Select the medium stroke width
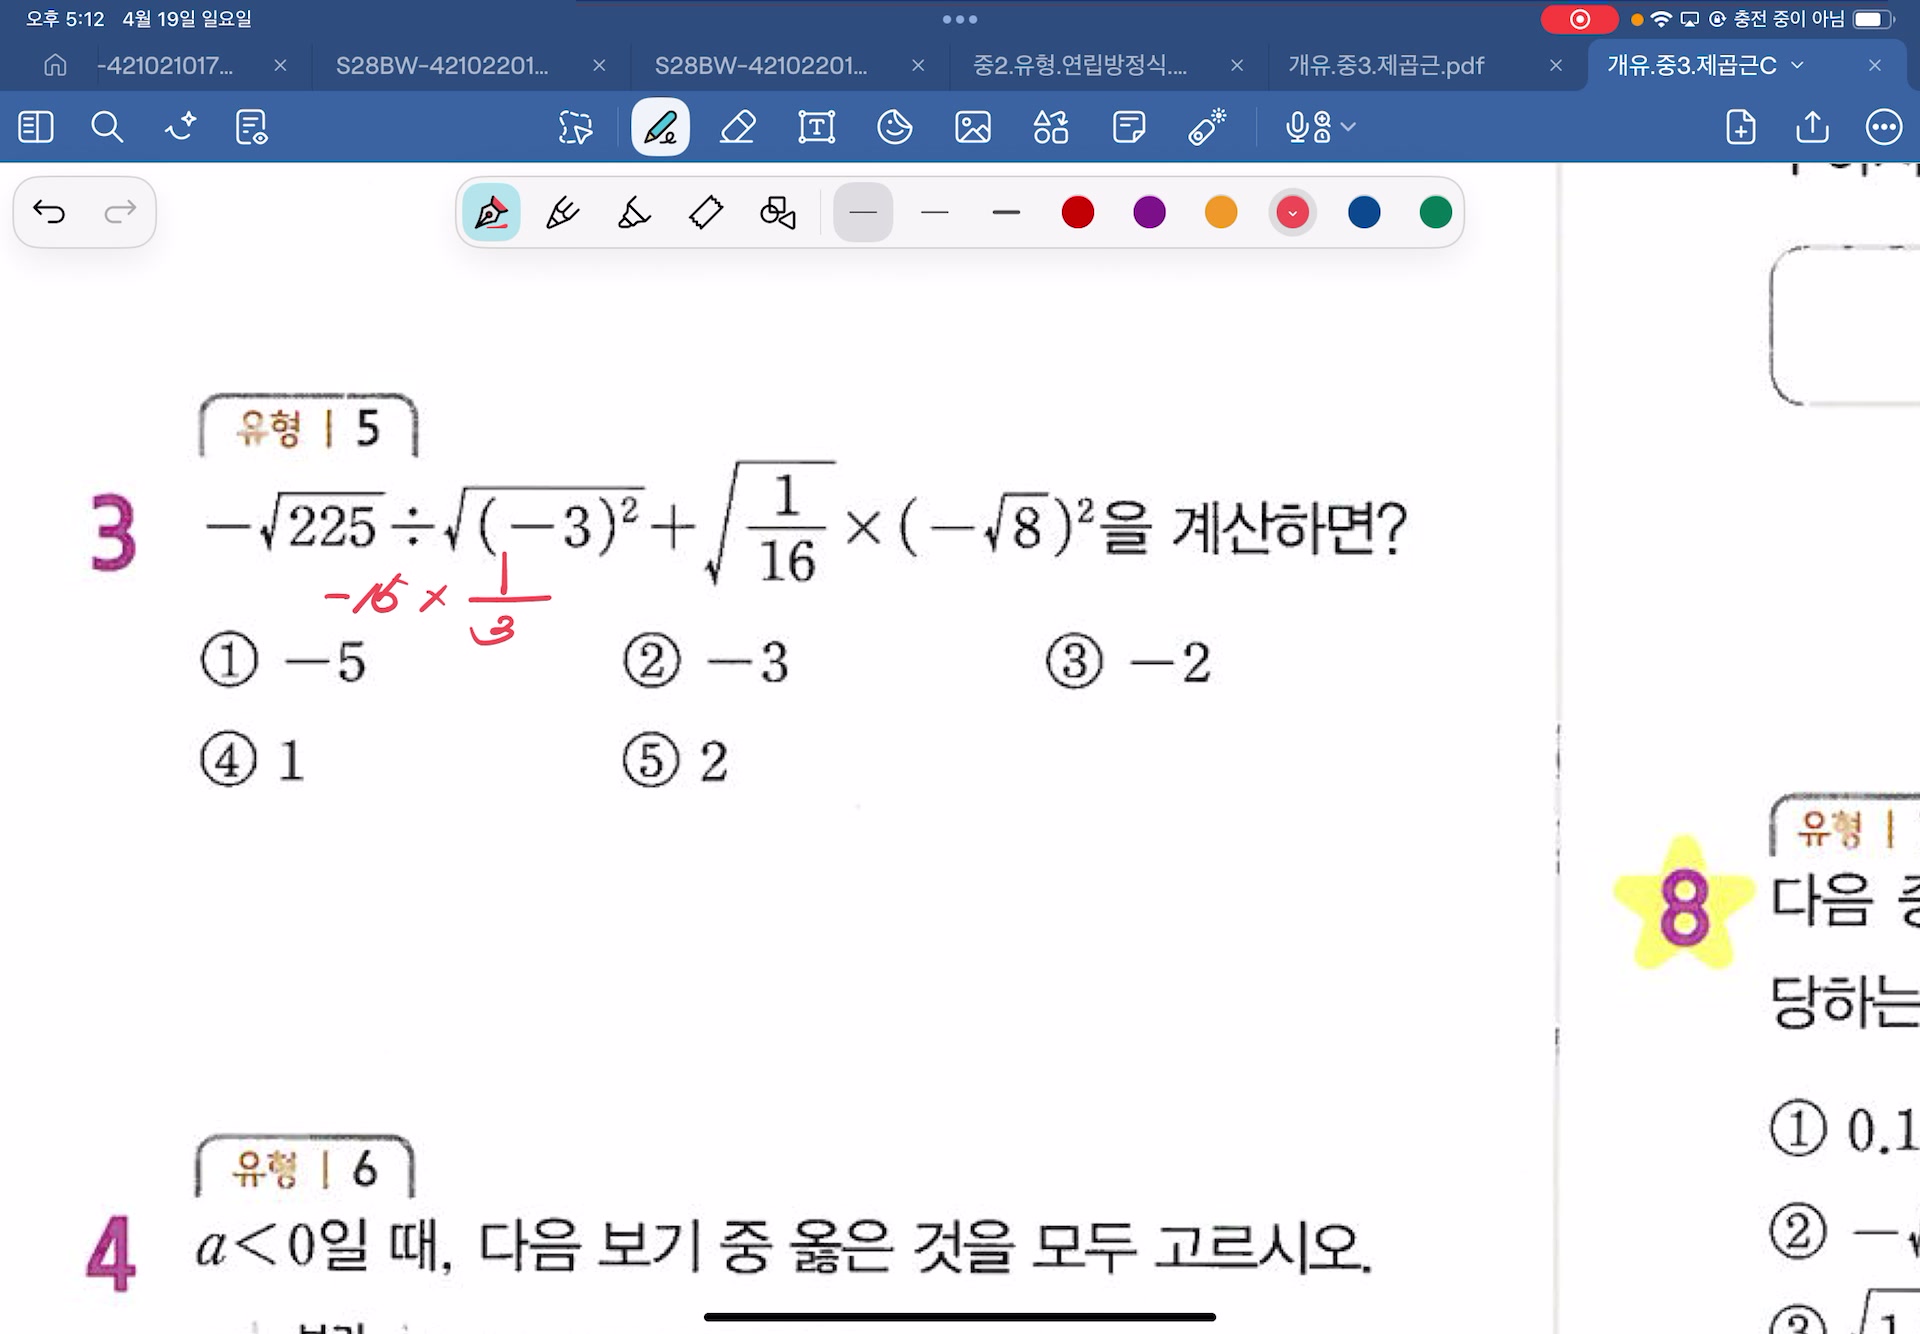The width and height of the screenshot is (1920, 1334). pos(935,212)
